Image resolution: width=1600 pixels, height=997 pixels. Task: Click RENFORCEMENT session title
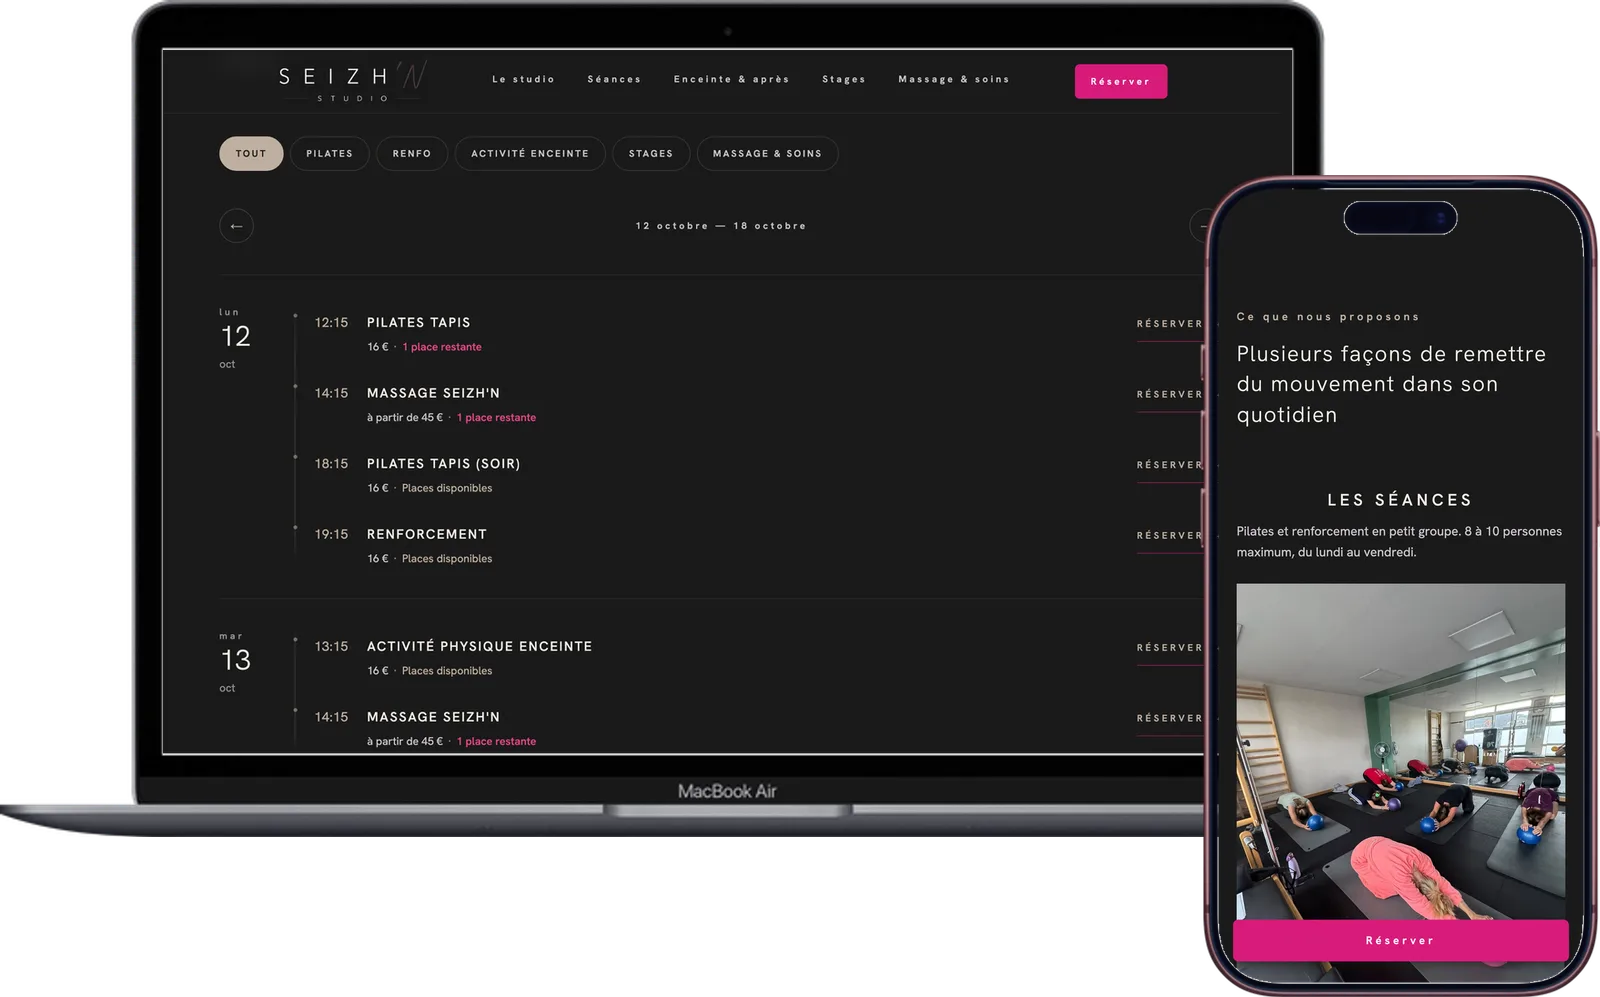427,535
